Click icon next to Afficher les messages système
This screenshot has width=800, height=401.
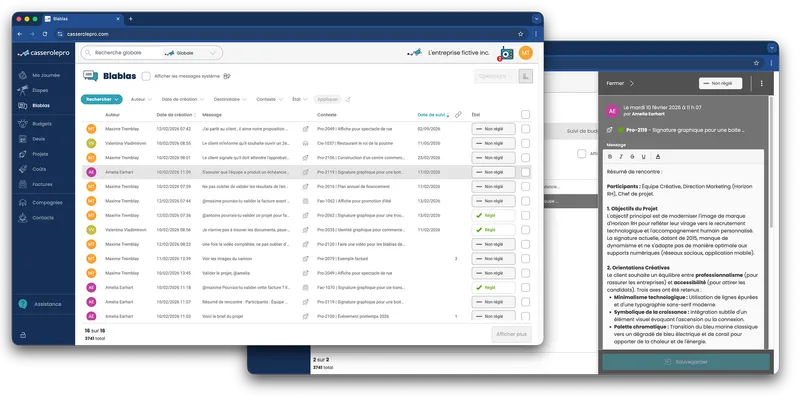pos(227,76)
